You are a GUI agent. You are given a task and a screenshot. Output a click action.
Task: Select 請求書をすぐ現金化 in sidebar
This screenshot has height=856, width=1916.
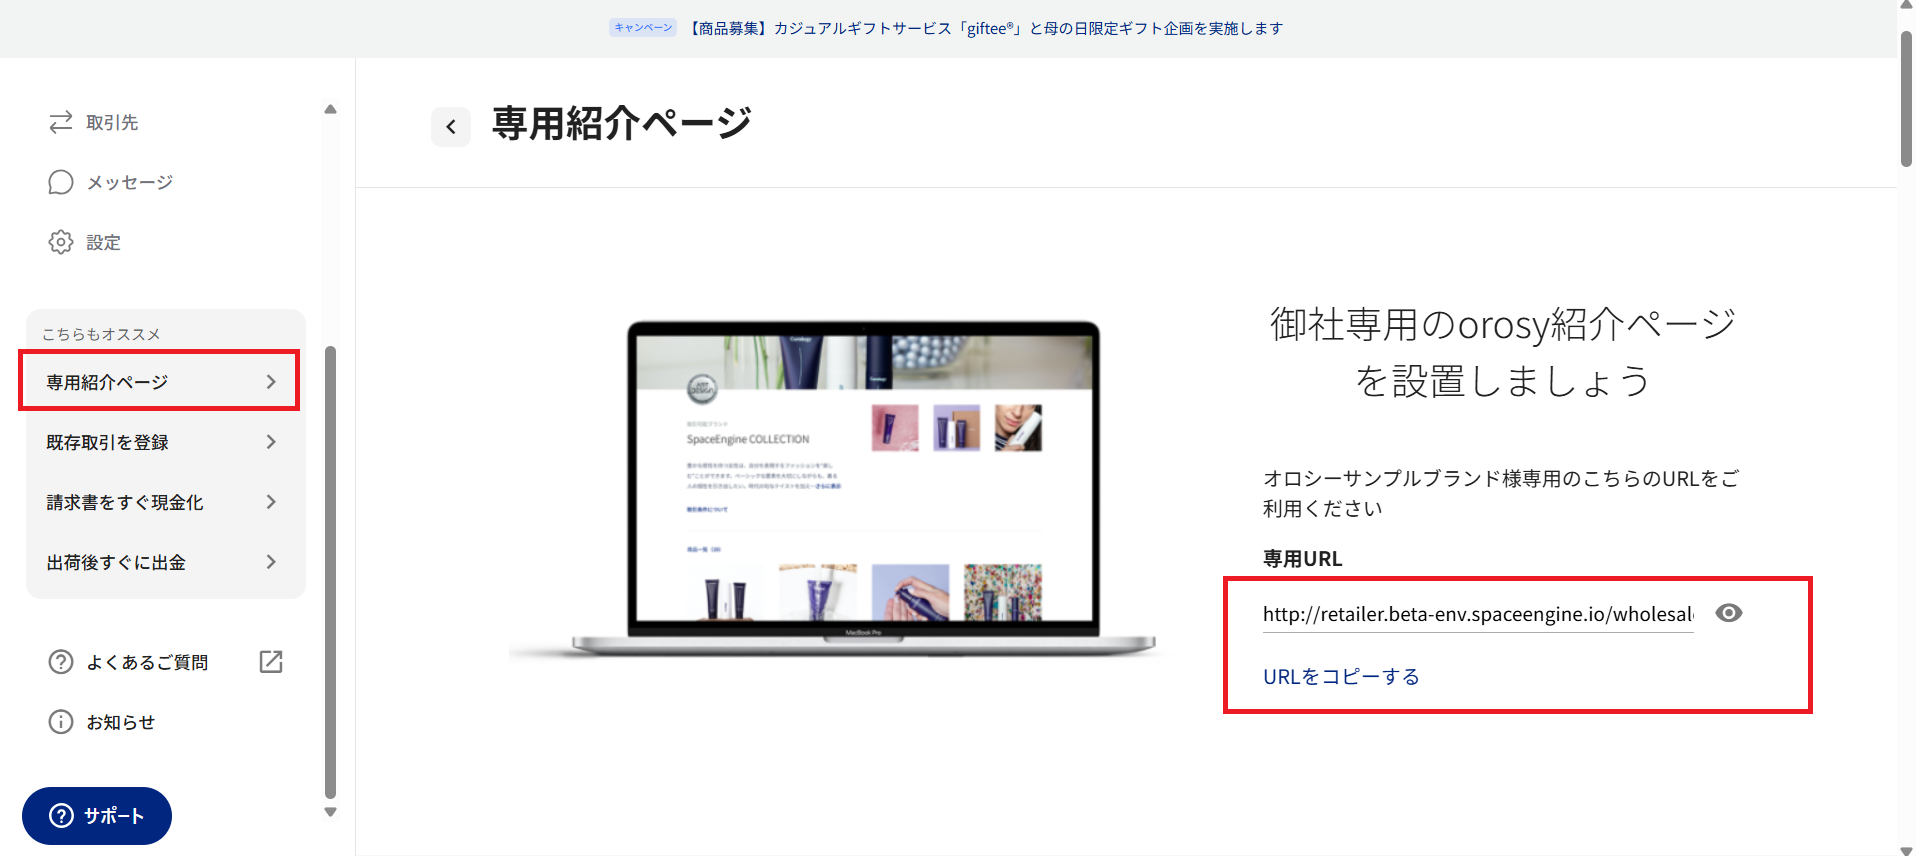[x=166, y=502]
